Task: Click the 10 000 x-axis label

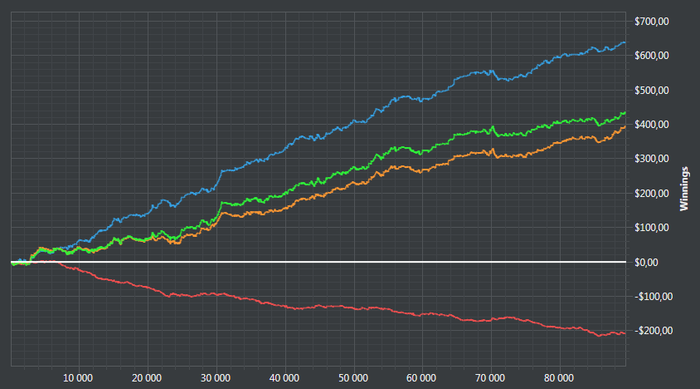Action: tap(78, 378)
